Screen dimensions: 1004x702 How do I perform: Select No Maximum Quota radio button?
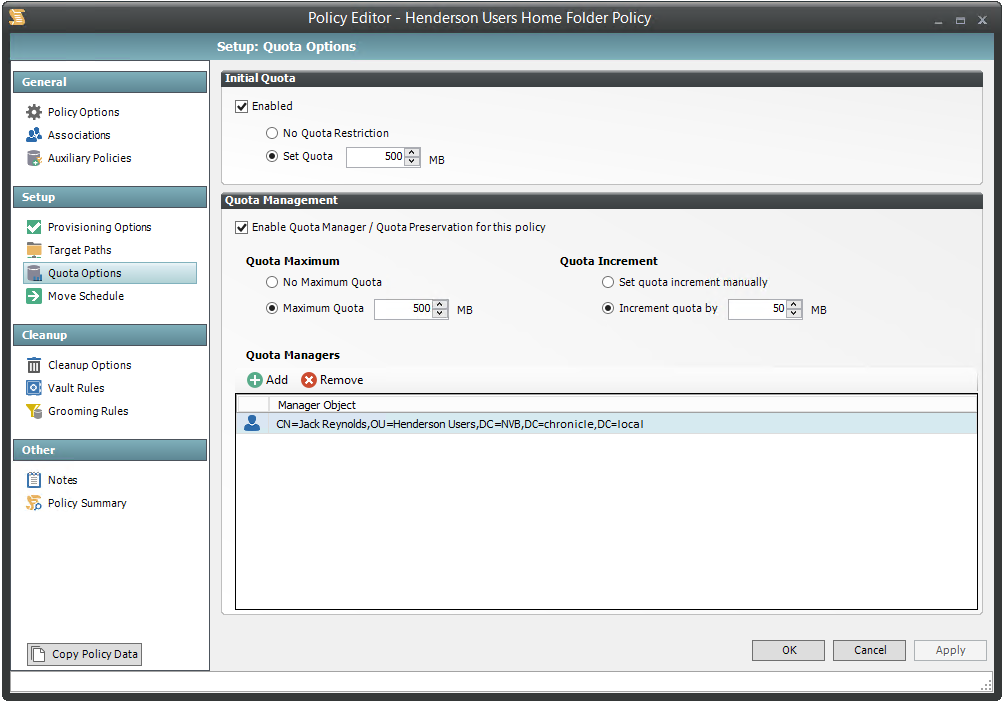[x=272, y=282]
